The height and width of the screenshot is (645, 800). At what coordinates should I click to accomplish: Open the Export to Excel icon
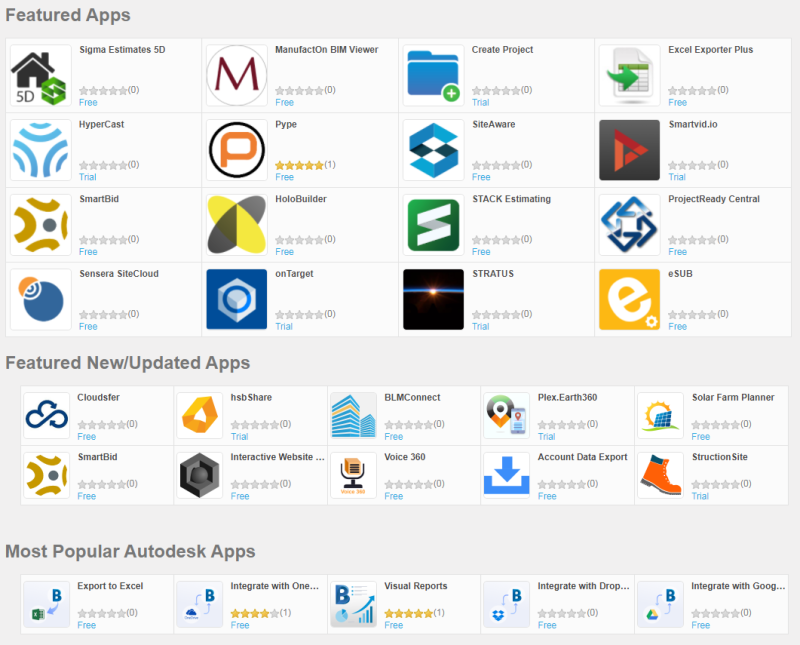pyautogui.click(x=46, y=604)
